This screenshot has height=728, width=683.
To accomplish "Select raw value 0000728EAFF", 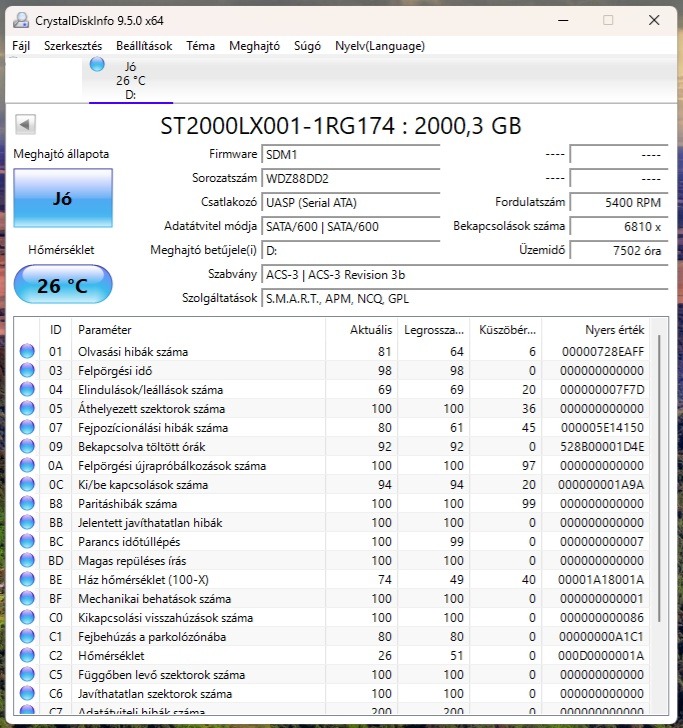I will [603, 352].
